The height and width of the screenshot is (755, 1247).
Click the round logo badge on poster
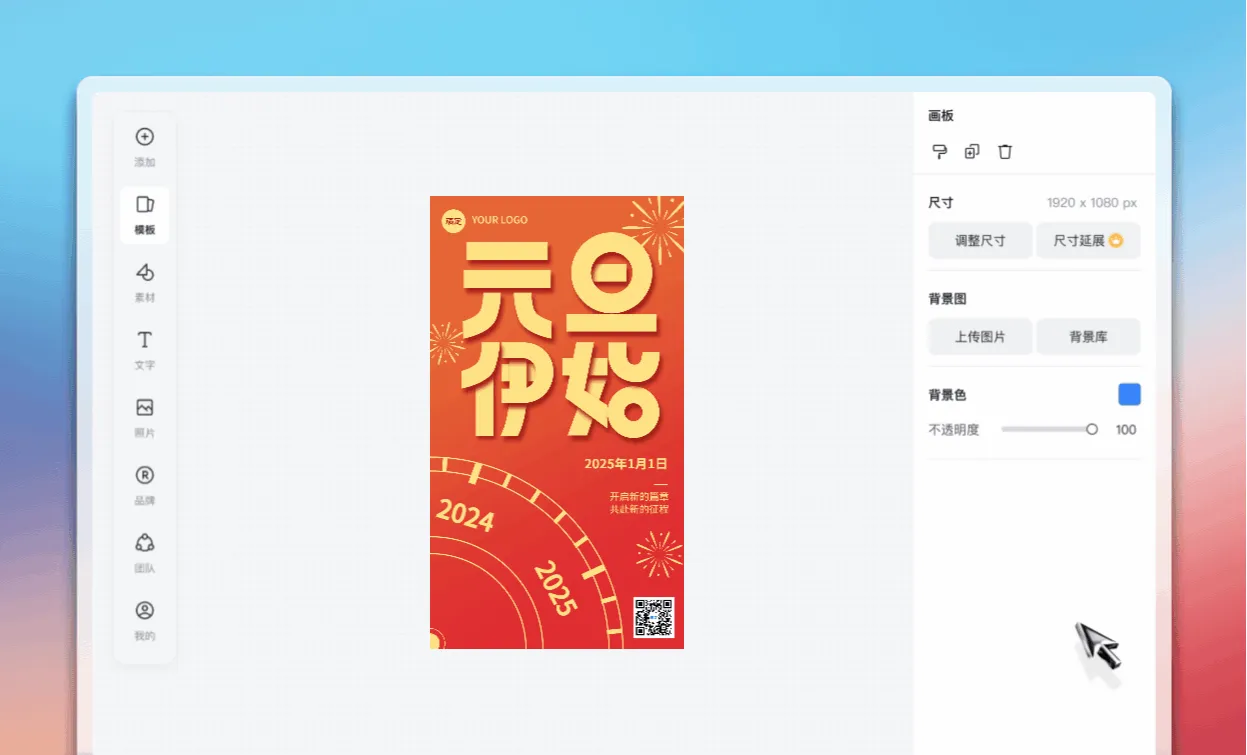(x=454, y=220)
